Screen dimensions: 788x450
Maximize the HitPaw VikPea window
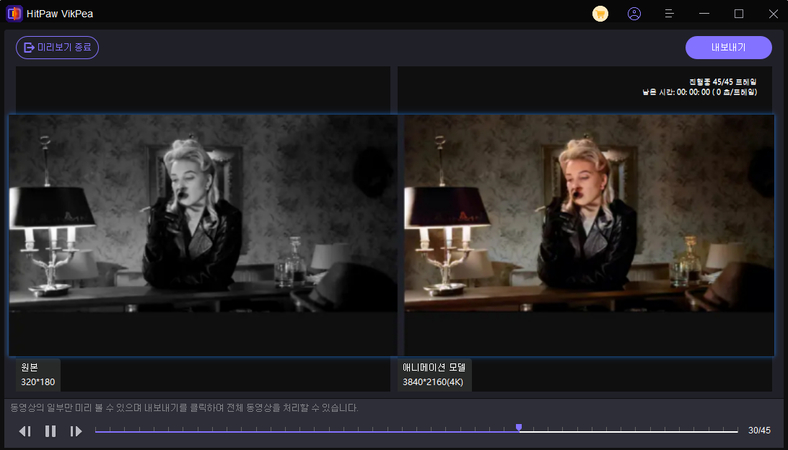[x=739, y=14]
